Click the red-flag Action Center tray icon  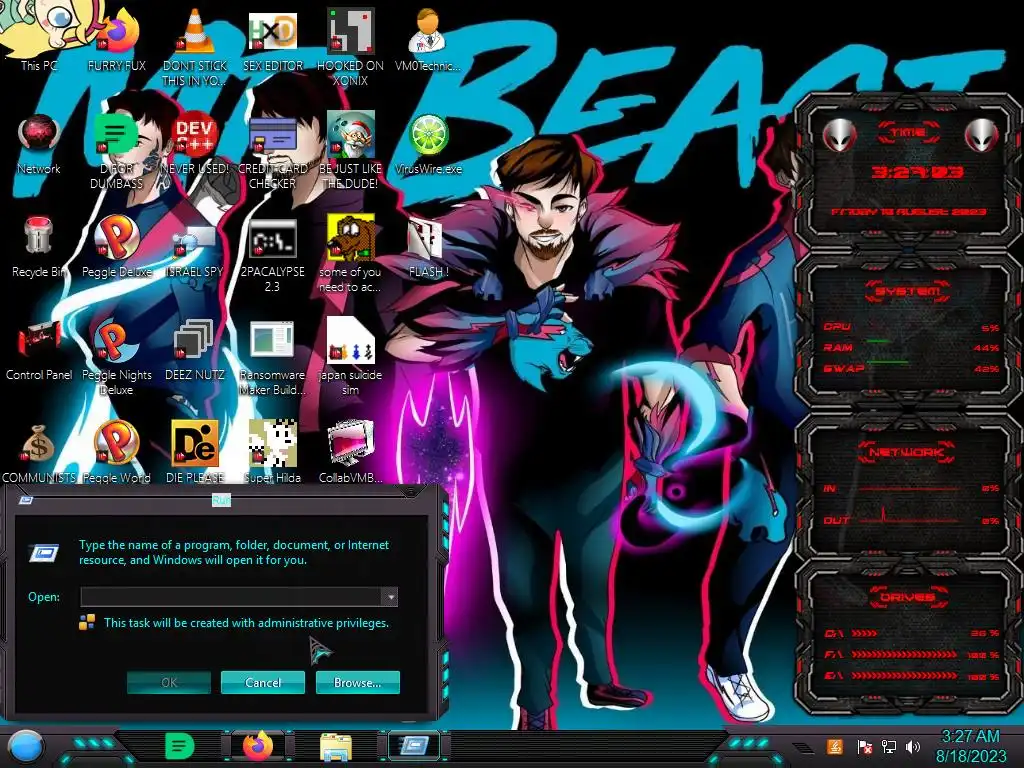(x=864, y=746)
